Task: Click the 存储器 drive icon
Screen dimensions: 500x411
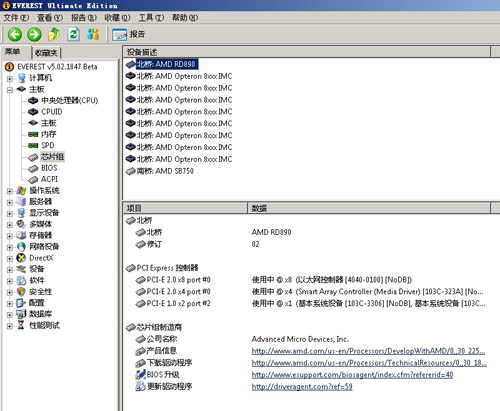Action: pyautogui.click(x=21, y=236)
